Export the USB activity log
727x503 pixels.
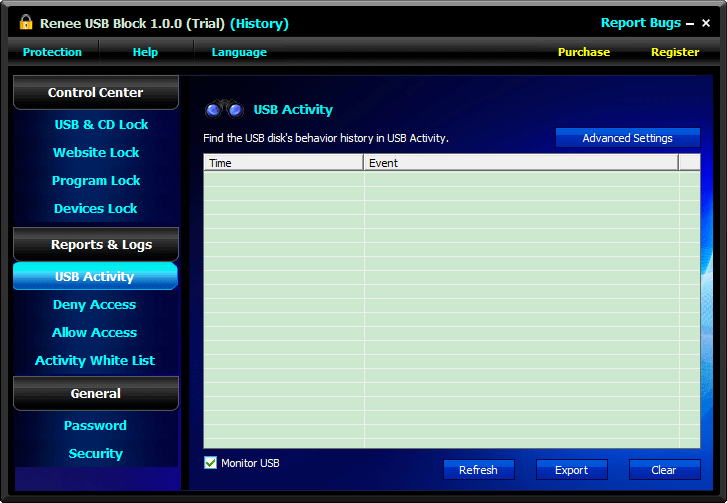pos(571,470)
